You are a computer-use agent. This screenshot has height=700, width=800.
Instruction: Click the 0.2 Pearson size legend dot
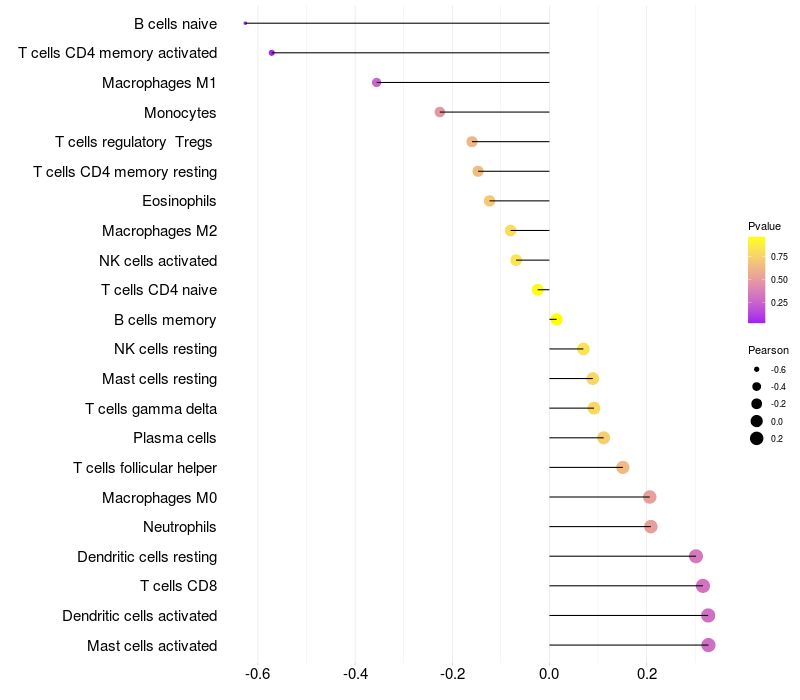point(757,438)
